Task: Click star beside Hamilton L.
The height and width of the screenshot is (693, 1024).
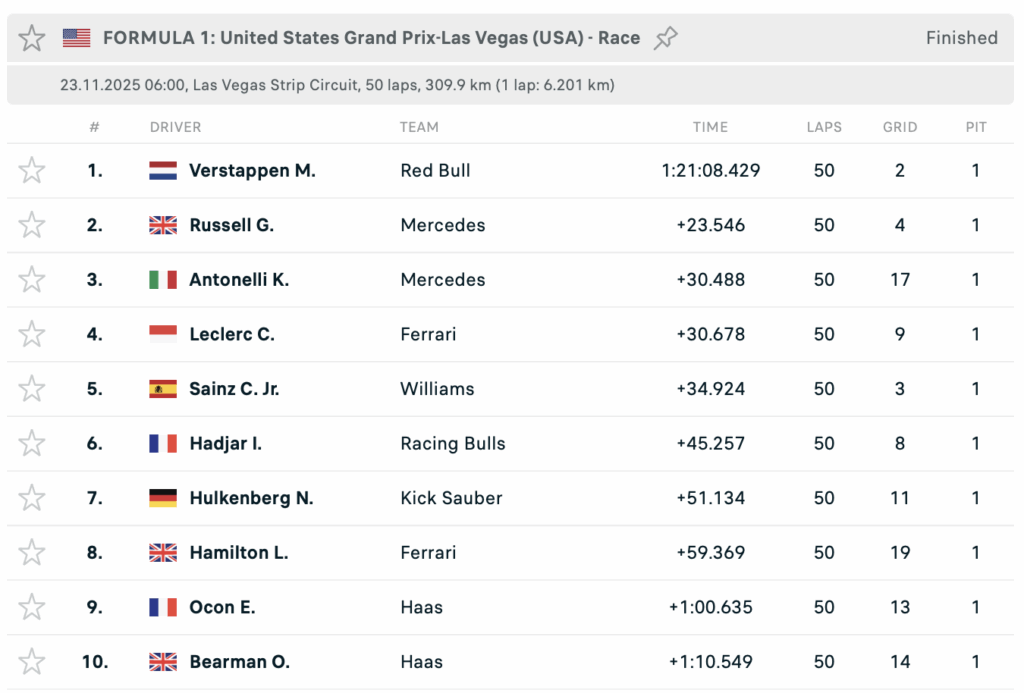Action: coord(32,552)
